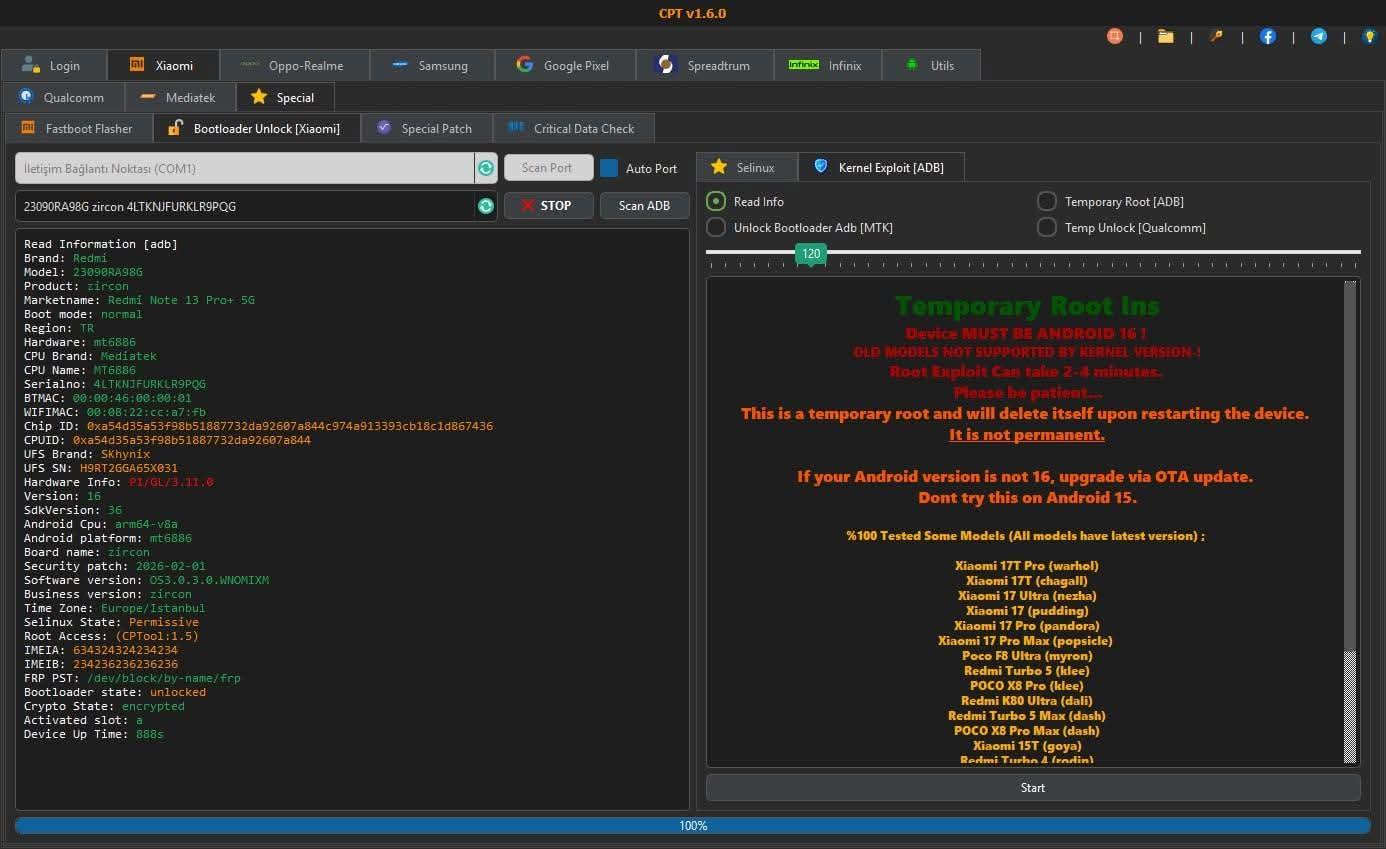Select the Temp Unlock [Qualcomm] radio option
This screenshot has height=849, width=1386.
(x=1047, y=227)
